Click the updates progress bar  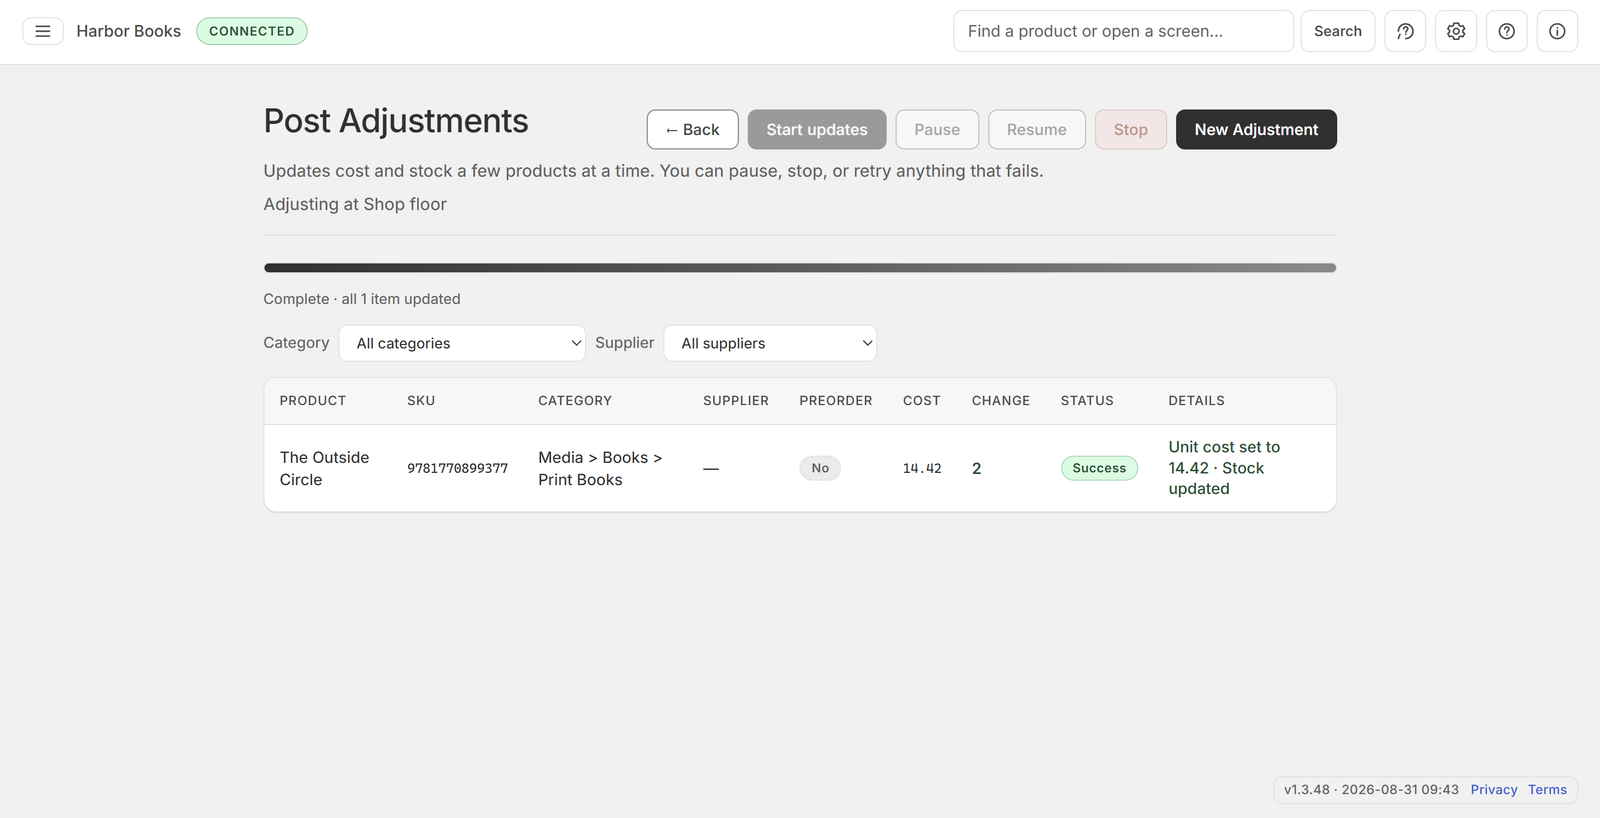point(800,268)
